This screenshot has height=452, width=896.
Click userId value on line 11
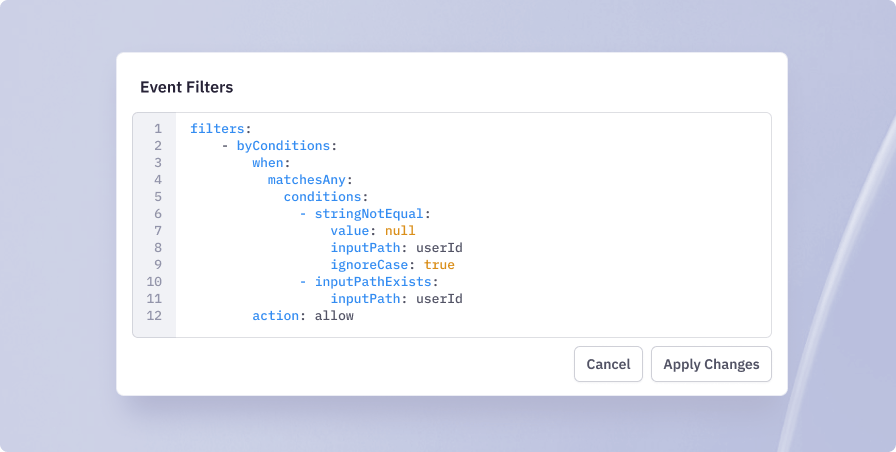tap(439, 299)
